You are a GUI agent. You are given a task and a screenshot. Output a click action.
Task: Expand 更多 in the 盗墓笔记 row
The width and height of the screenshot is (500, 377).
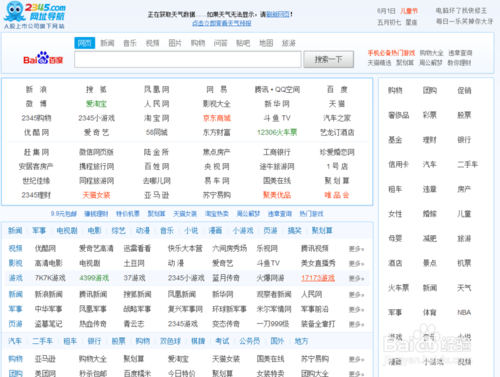(x=356, y=324)
